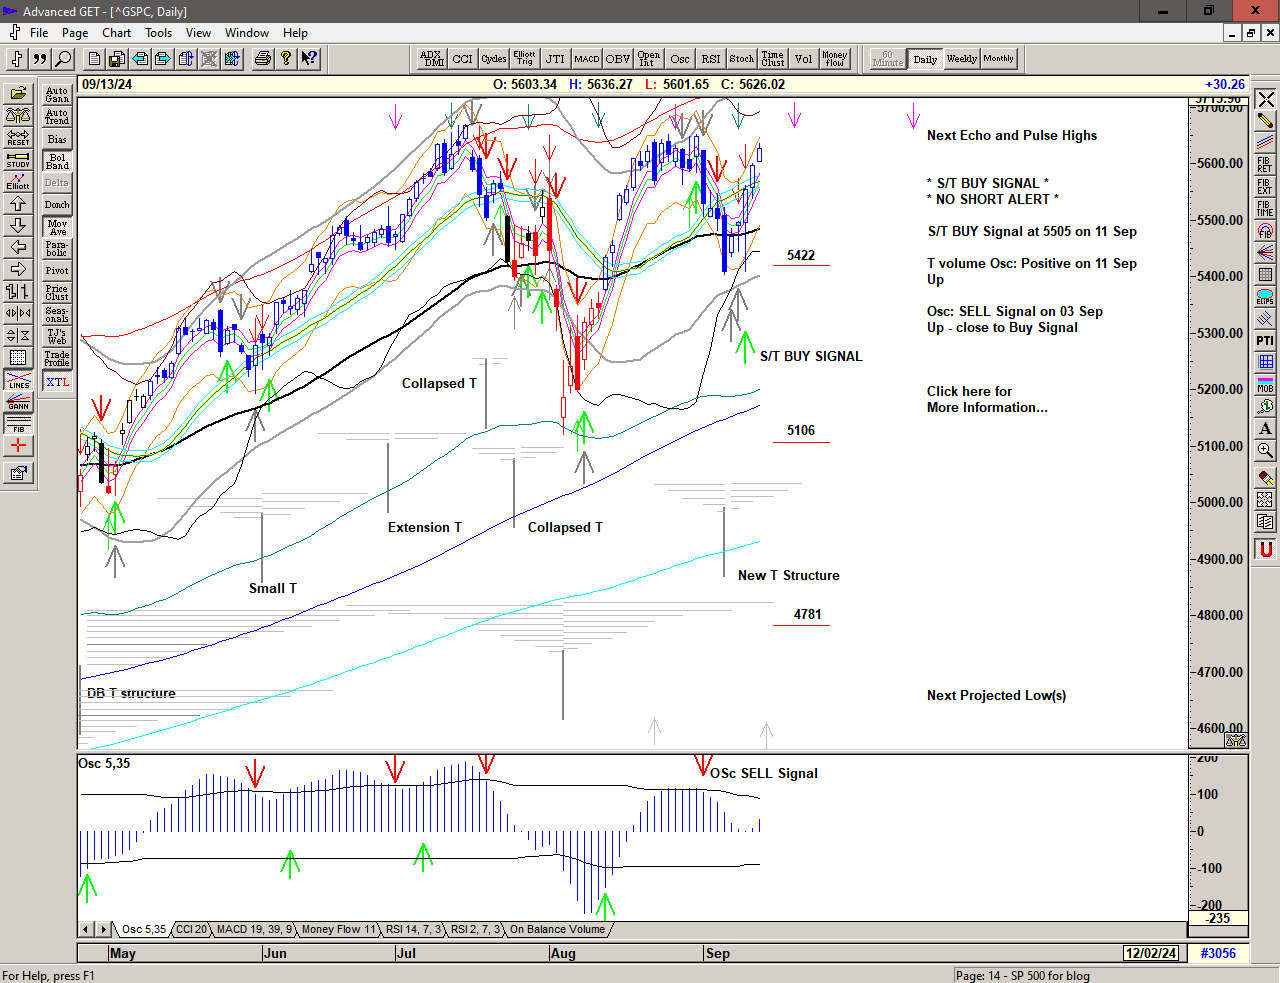
Task: Click the PTI tool icon
Action: pos(1265,340)
